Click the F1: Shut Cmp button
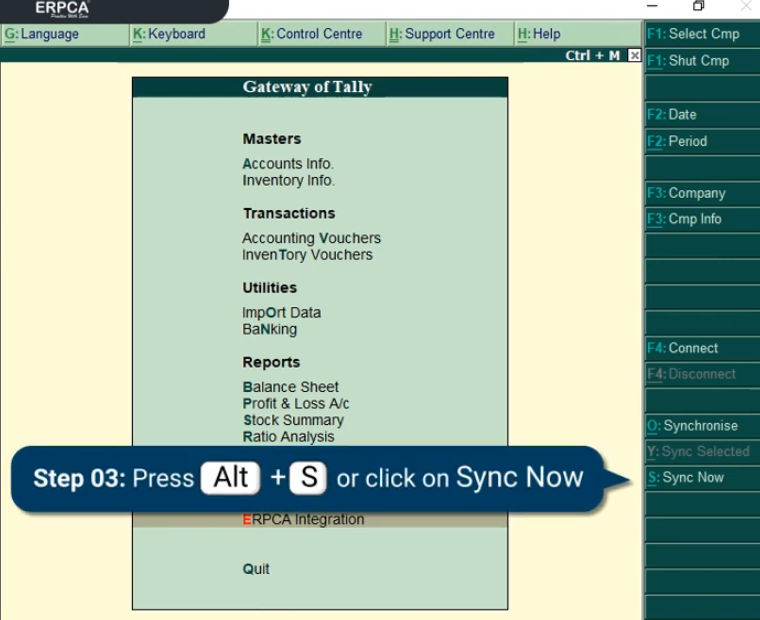The image size is (760, 620). coord(702,61)
